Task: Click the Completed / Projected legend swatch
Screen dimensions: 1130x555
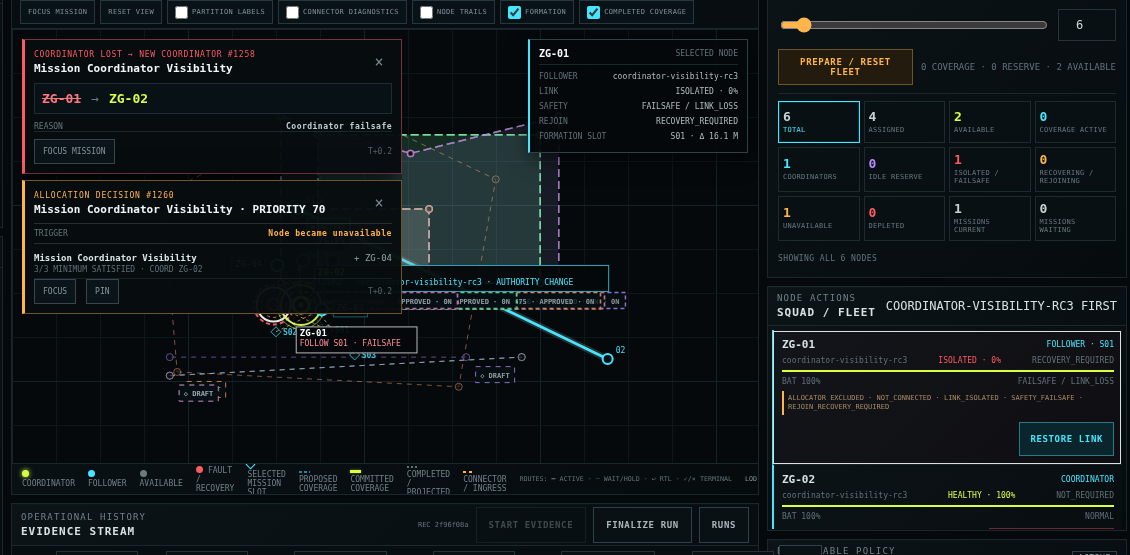Action: (412, 466)
